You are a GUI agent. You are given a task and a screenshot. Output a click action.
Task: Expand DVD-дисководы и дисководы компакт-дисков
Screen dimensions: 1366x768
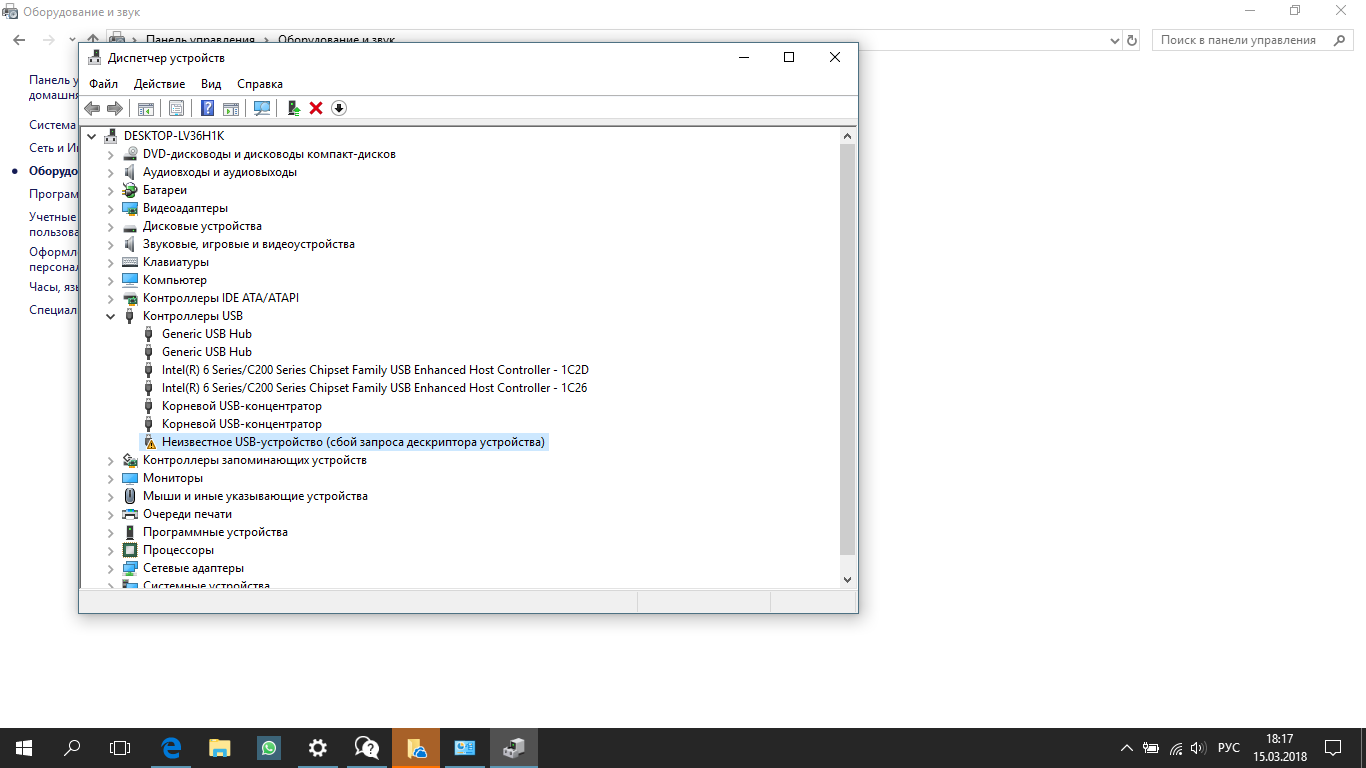click(111, 154)
